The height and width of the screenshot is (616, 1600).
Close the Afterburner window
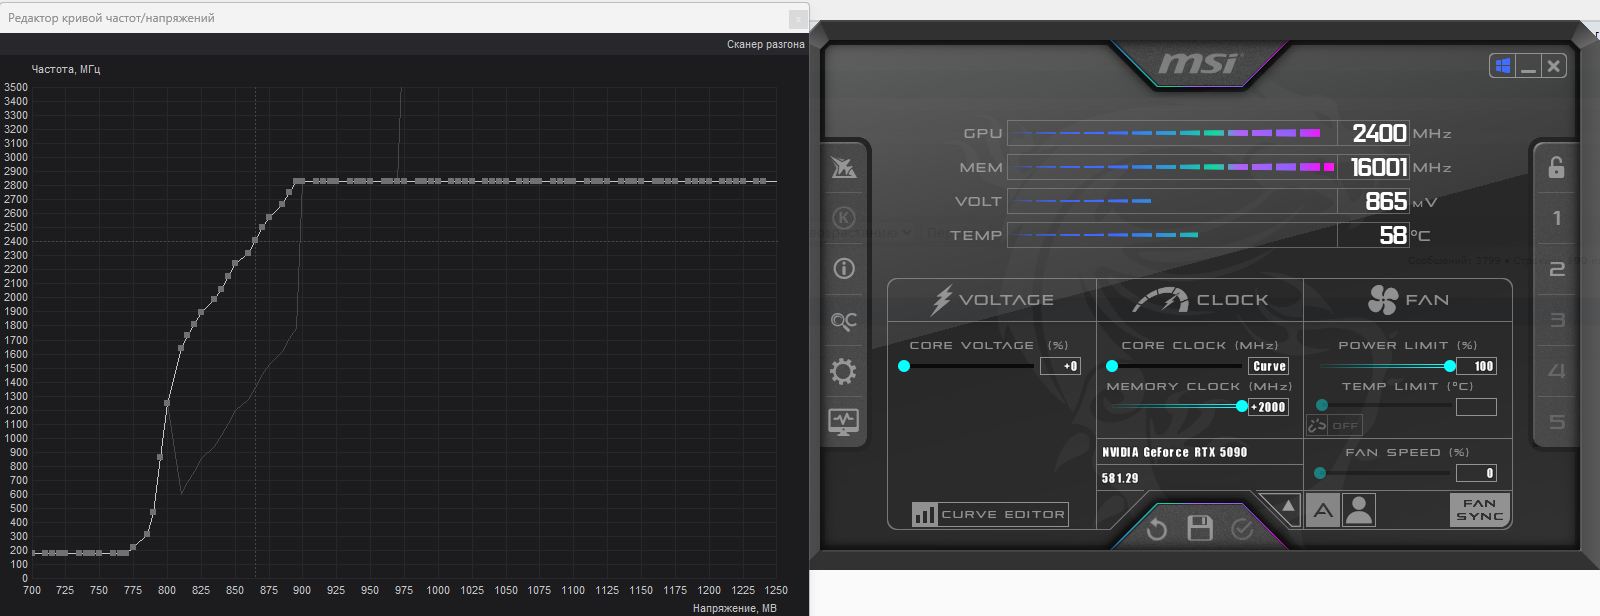click(x=1553, y=66)
